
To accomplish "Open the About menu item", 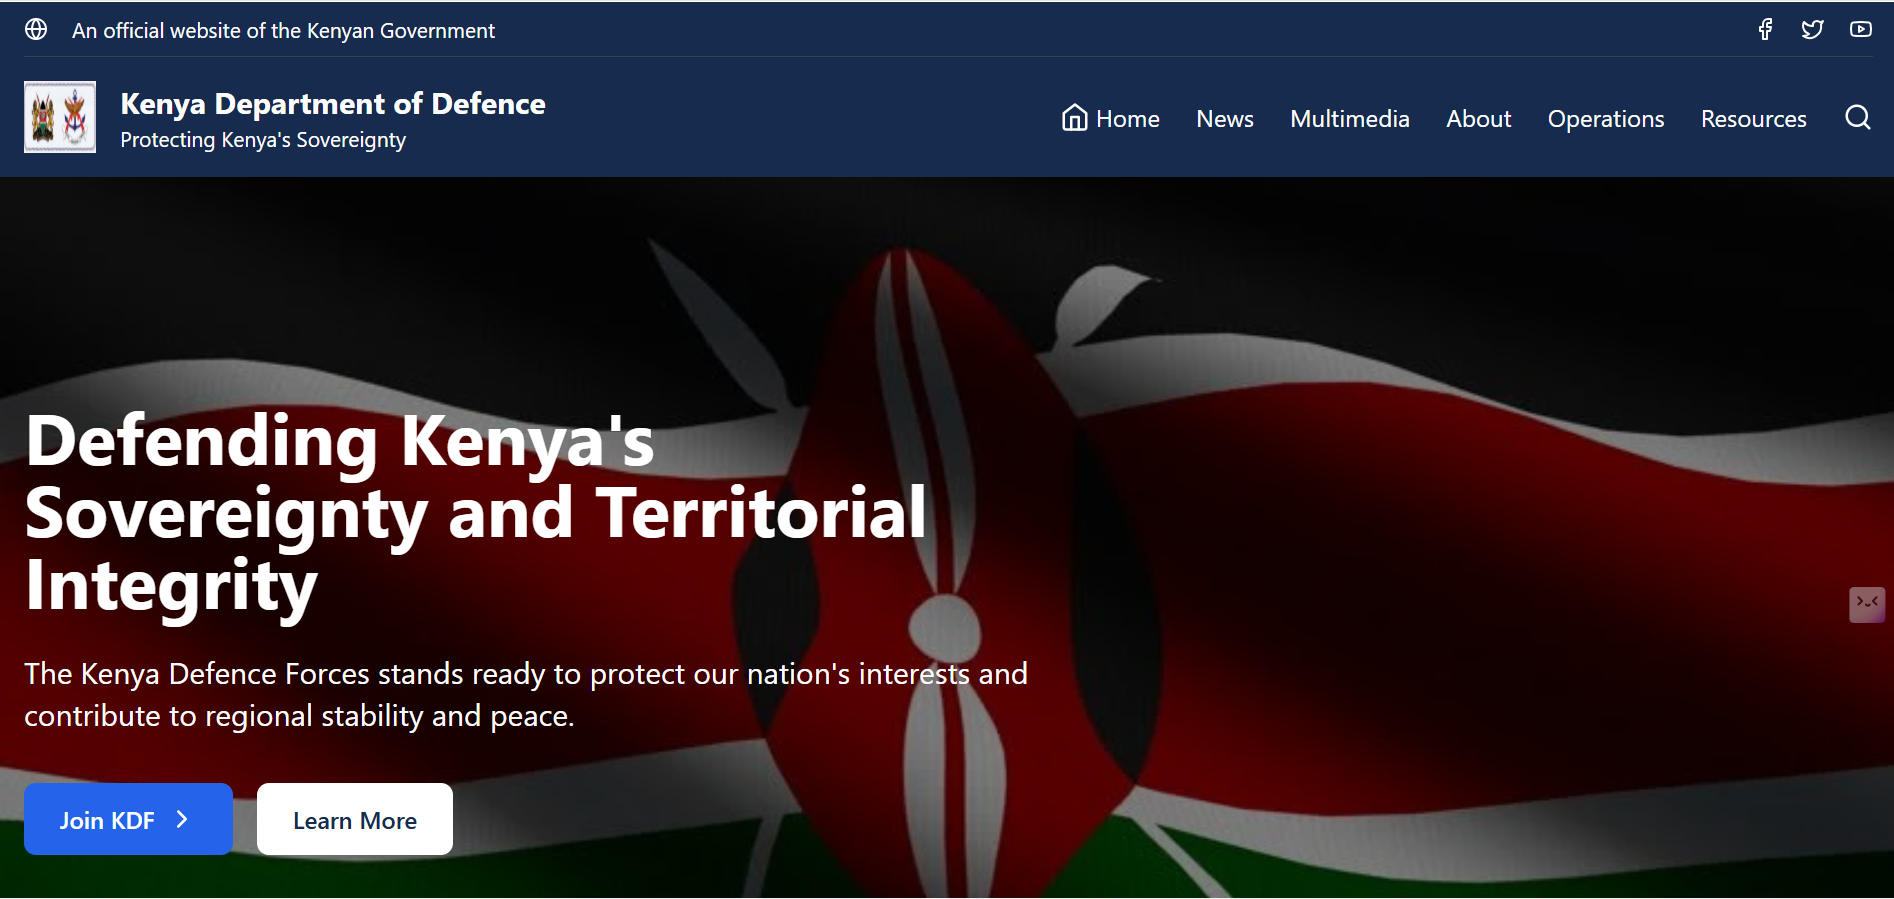I will (1479, 119).
